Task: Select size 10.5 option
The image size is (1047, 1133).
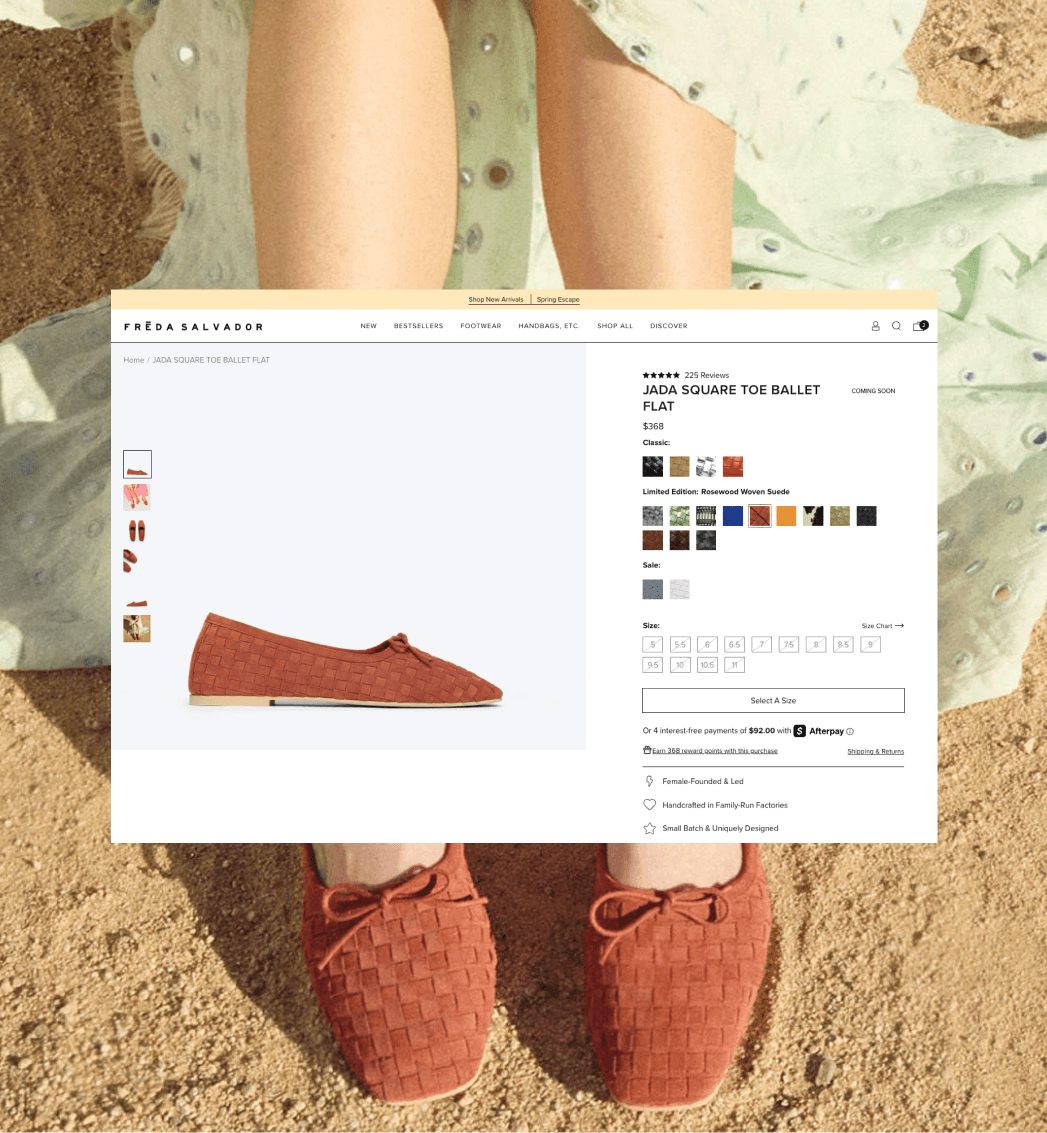Action: point(707,664)
